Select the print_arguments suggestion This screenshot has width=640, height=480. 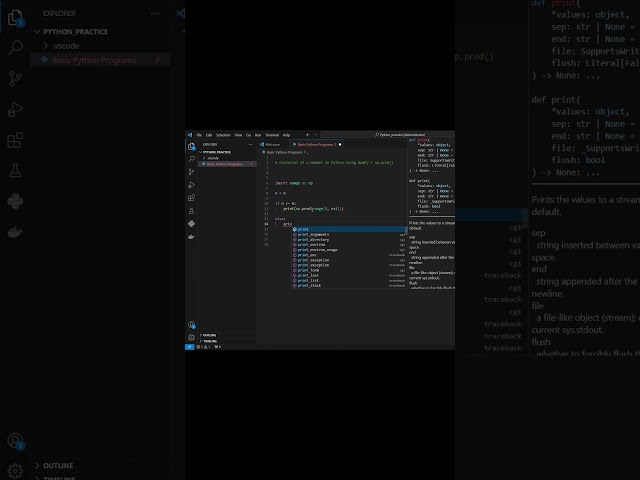point(349,235)
